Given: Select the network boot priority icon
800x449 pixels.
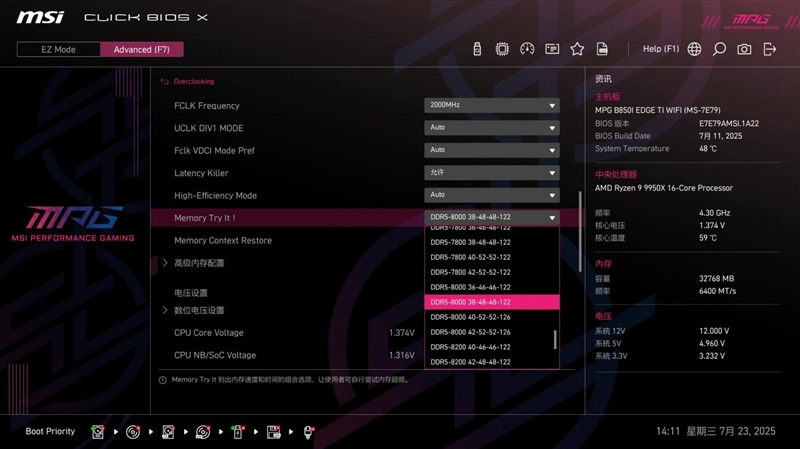Looking at the screenshot, I should tap(309, 432).
